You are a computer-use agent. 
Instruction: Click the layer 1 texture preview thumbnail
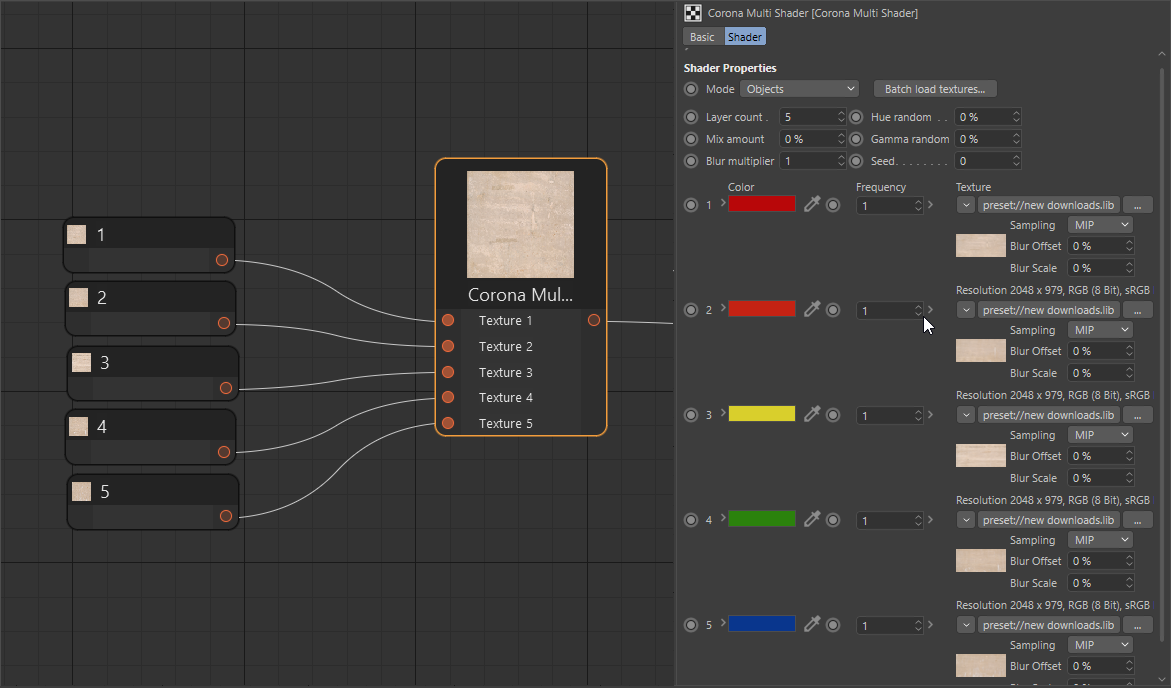point(981,245)
